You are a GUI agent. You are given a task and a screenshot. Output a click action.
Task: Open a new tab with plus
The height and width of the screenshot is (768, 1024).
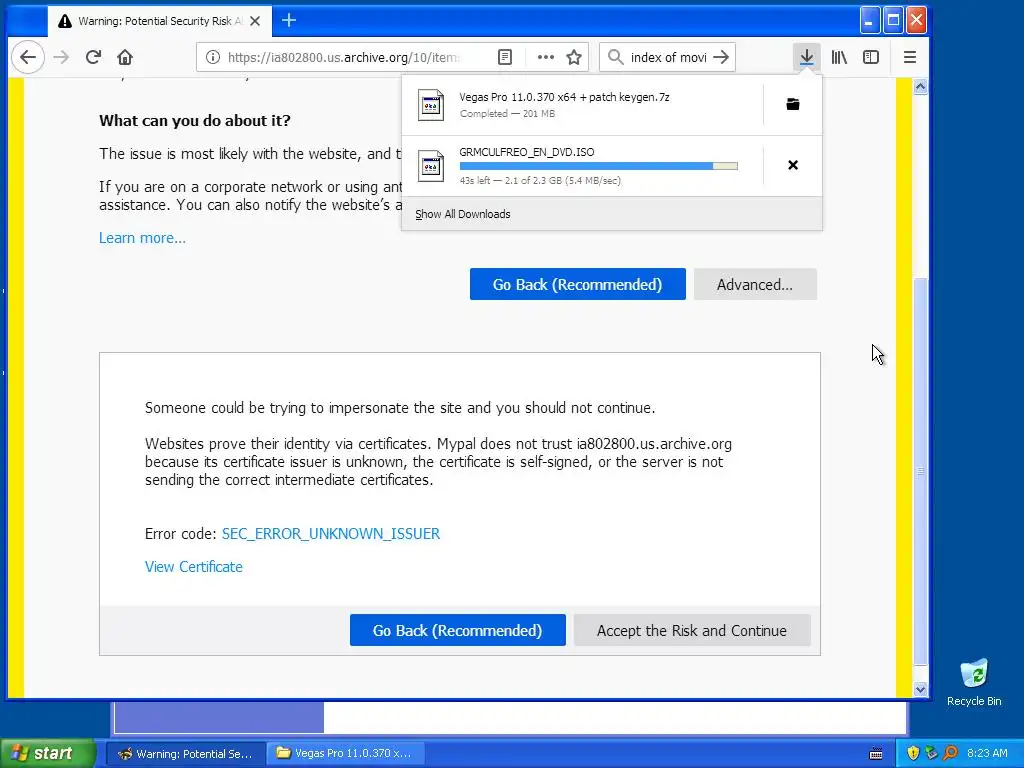(x=289, y=21)
